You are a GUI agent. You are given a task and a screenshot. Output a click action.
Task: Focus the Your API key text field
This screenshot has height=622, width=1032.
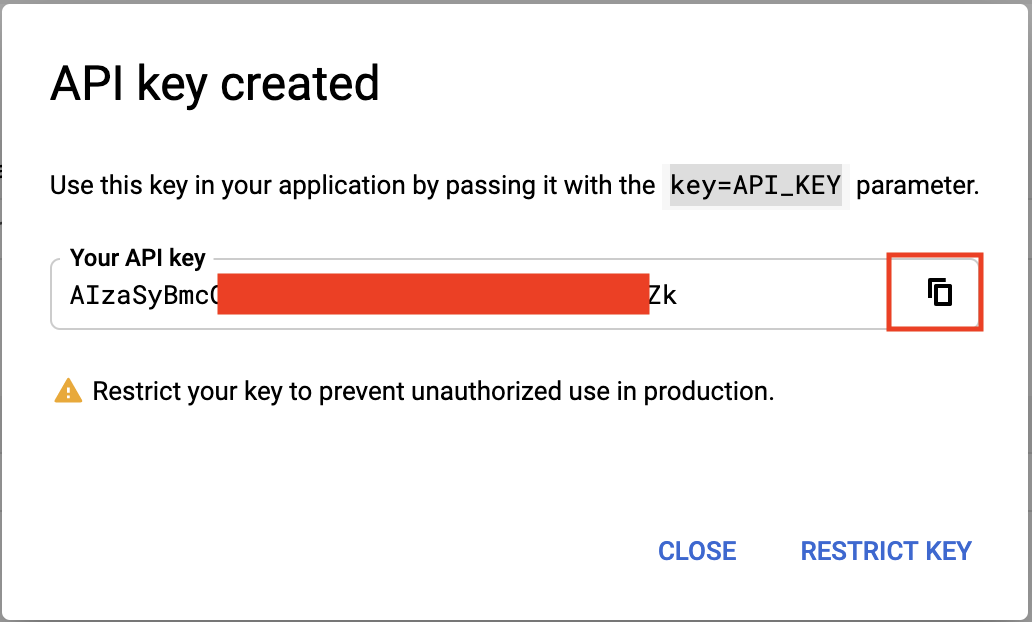(468, 294)
